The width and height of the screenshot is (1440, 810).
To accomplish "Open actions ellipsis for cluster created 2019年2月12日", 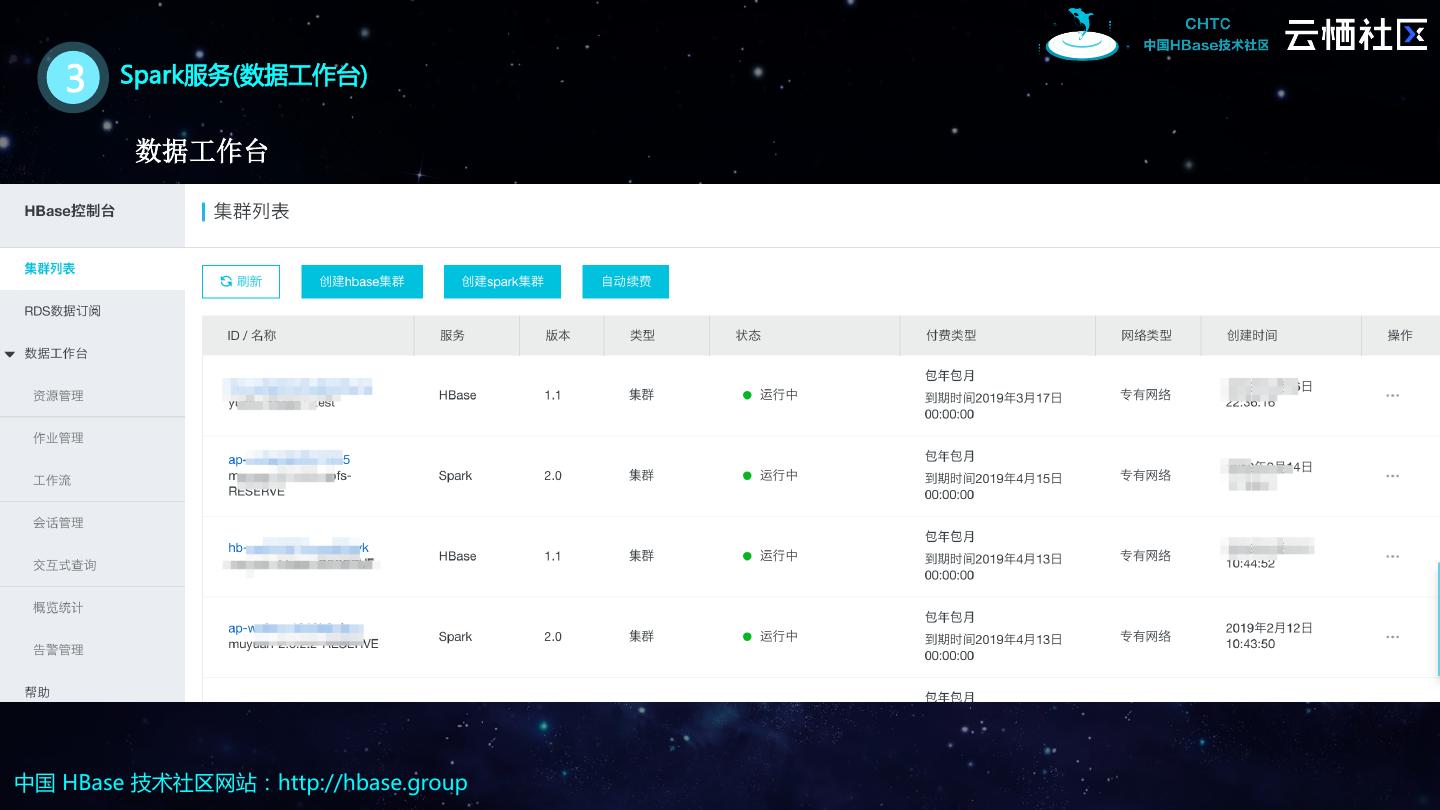I will [1392, 637].
